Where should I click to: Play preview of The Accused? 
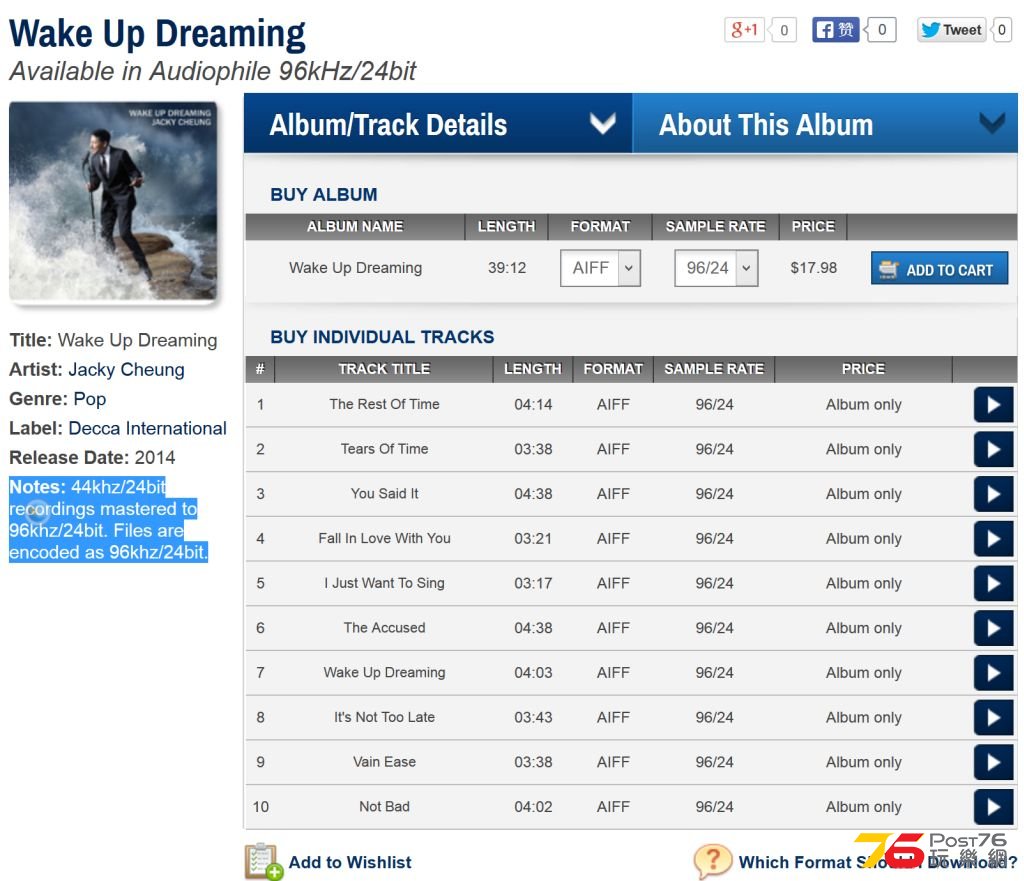[993, 628]
